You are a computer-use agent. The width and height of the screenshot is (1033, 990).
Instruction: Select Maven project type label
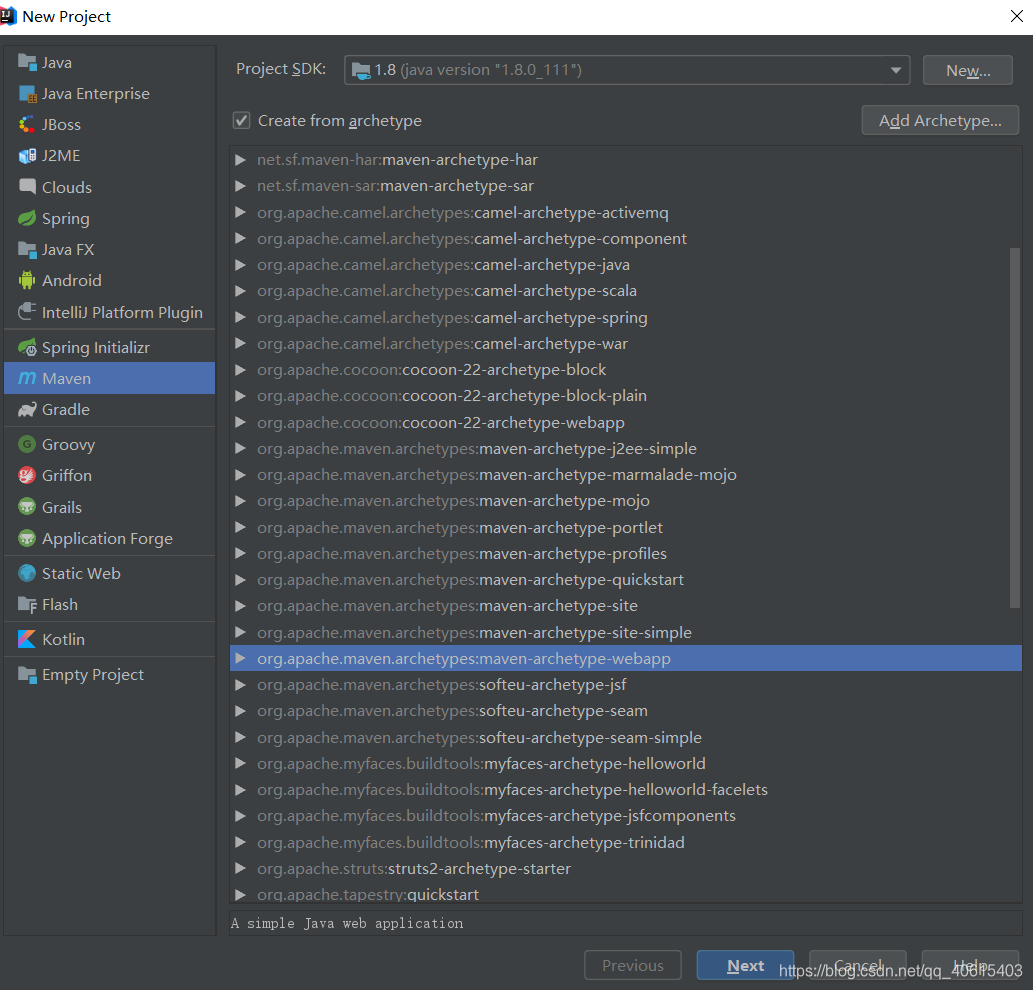(67, 379)
